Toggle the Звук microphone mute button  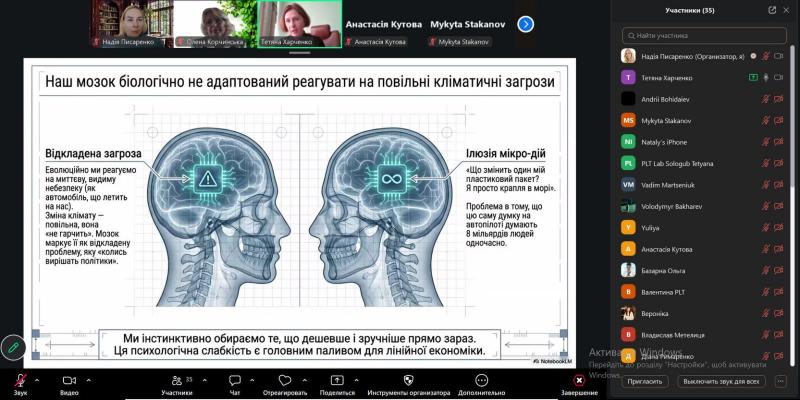[20, 381]
